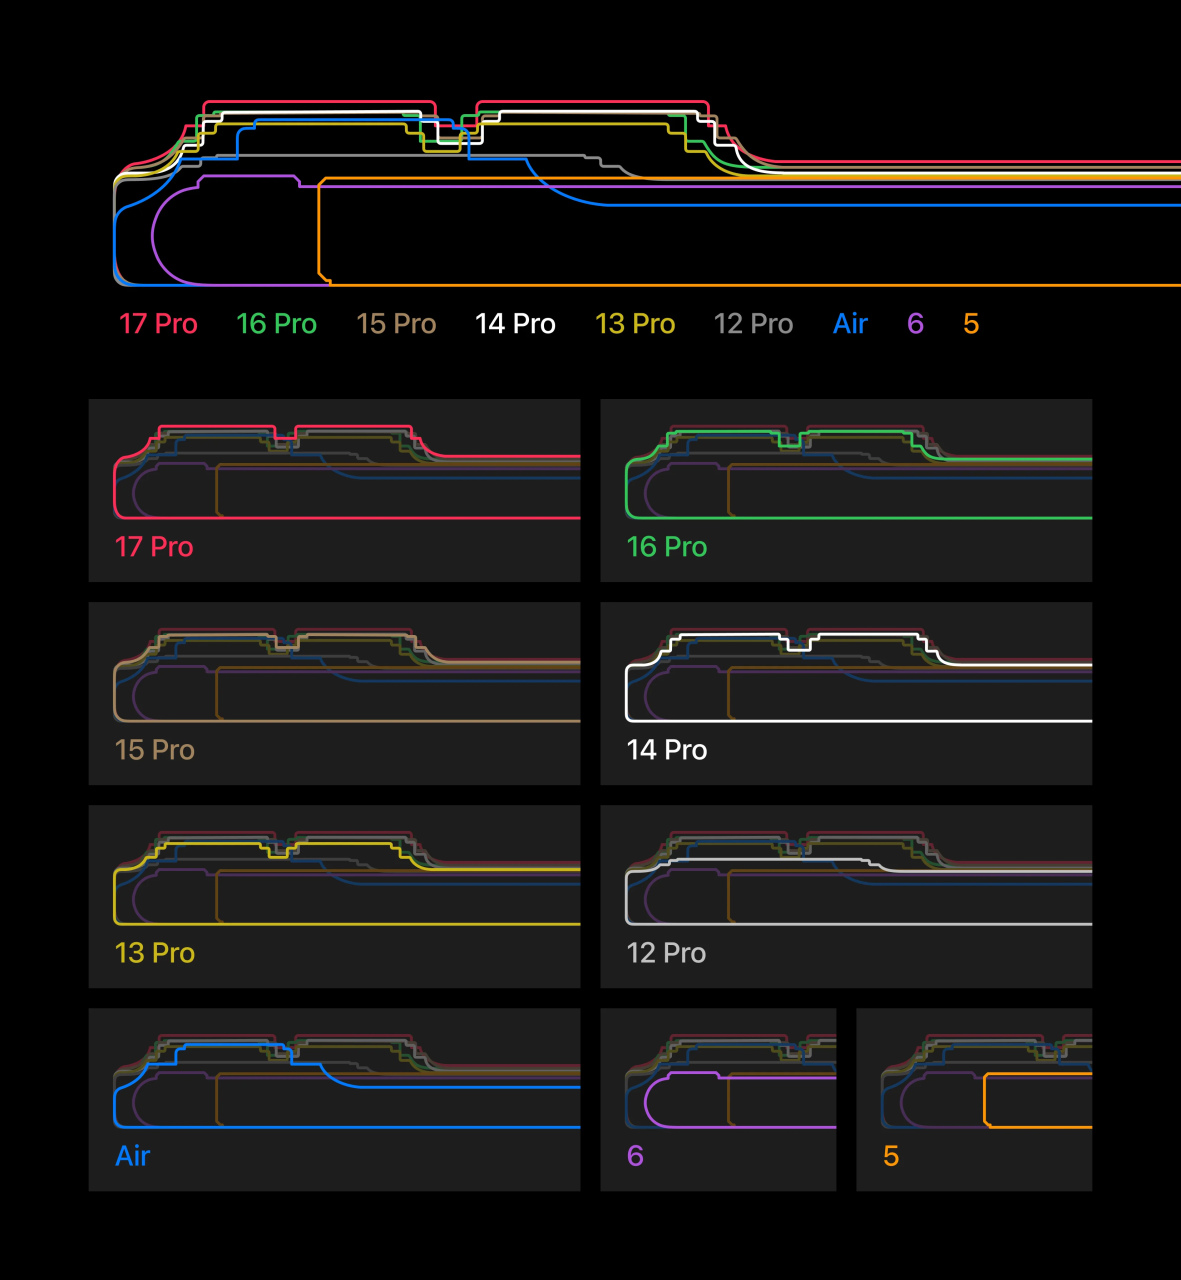This screenshot has width=1181, height=1280.
Task: Click the 12 Pro profile card
Action: coord(846,896)
